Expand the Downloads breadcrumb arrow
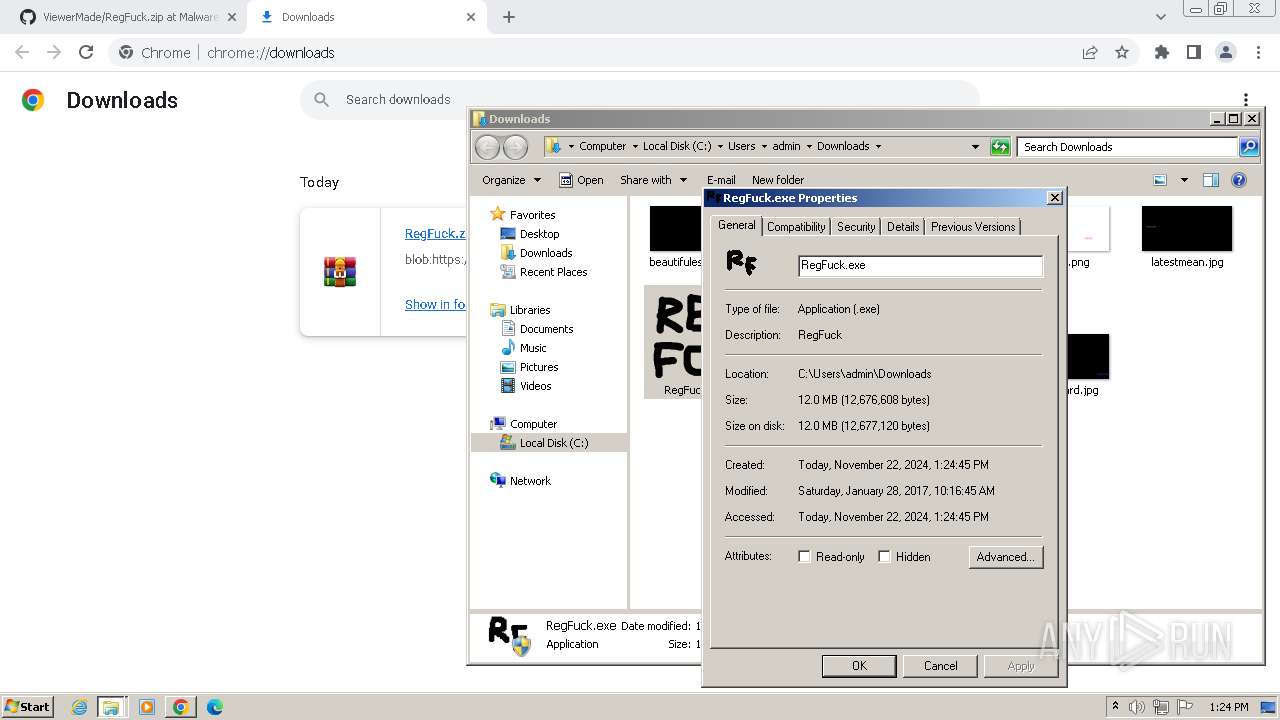Screen dimensions: 1280x720 [x=878, y=146]
